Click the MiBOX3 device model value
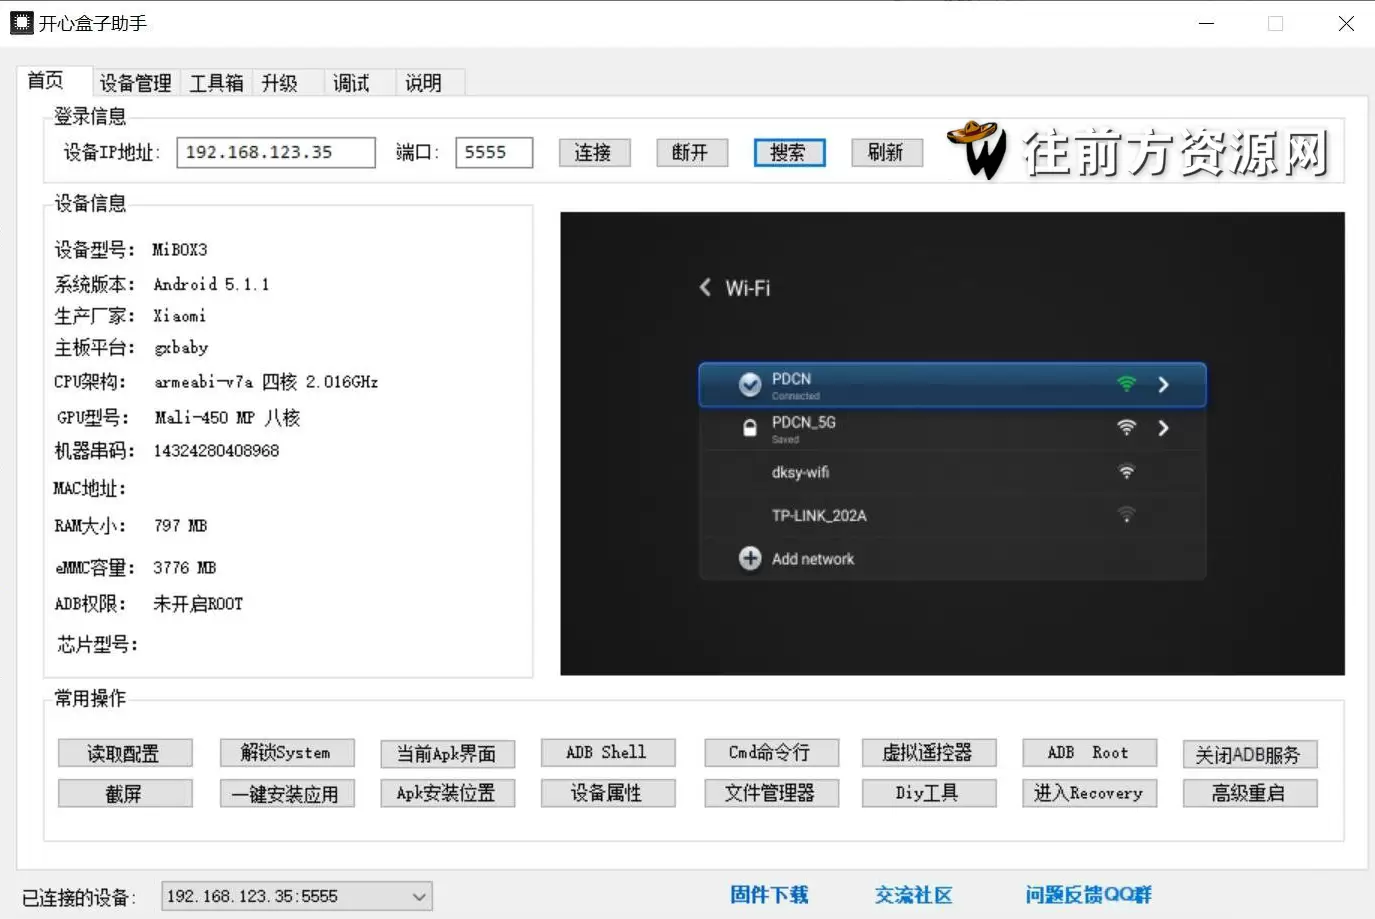This screenshot has height=919, width=1375. (180, 249)
